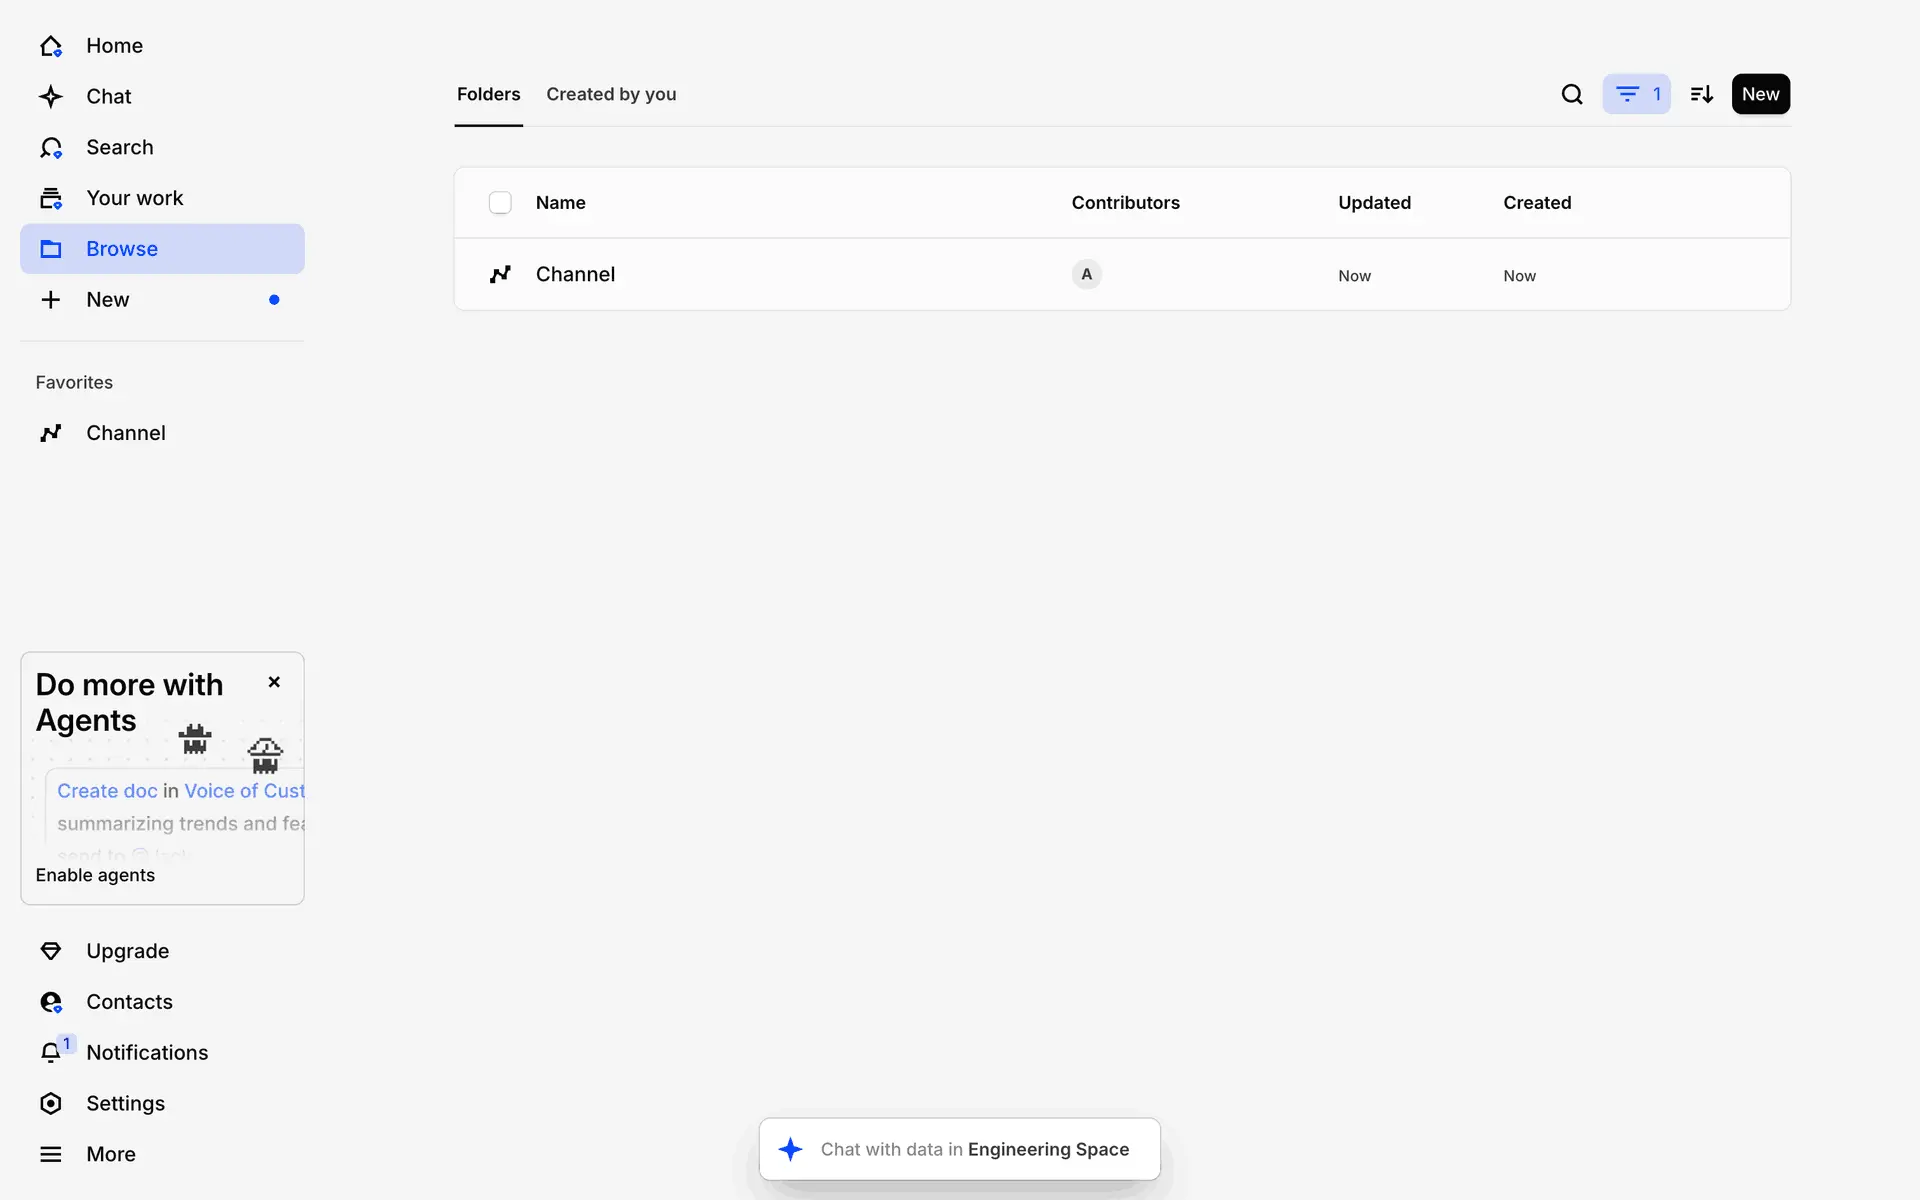Open Channel under Favorites
Image resolution: width=1920 pixels, height=1200 pixels.
point(125,433)
